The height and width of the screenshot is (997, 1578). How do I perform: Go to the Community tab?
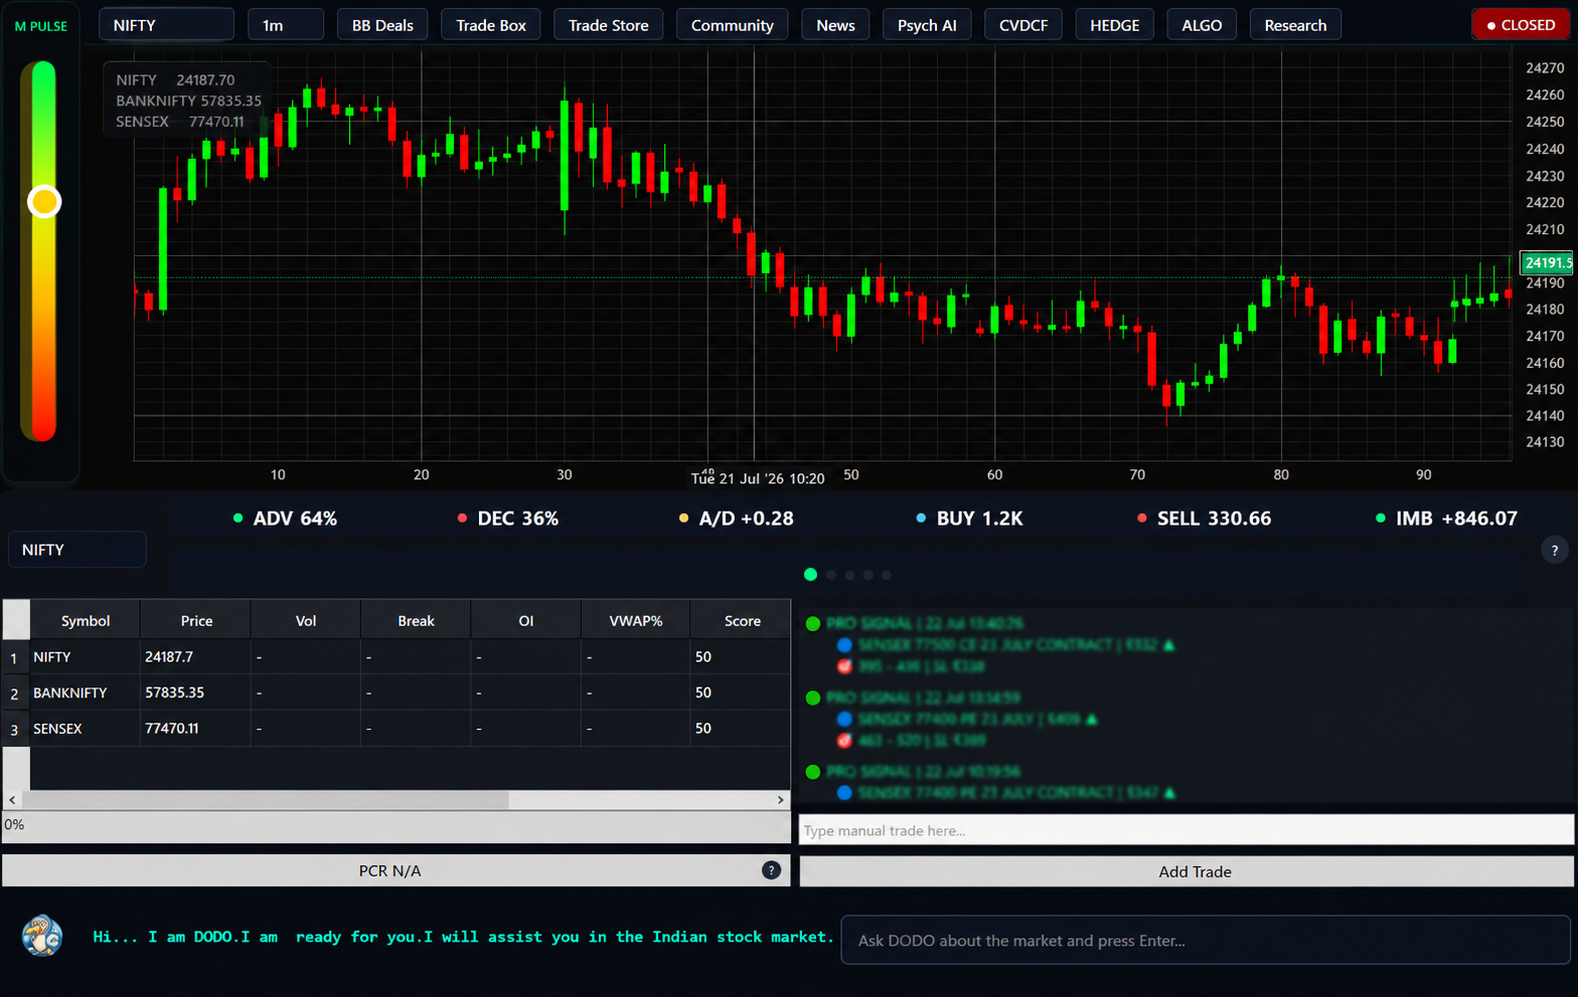[x=732, y=25]
